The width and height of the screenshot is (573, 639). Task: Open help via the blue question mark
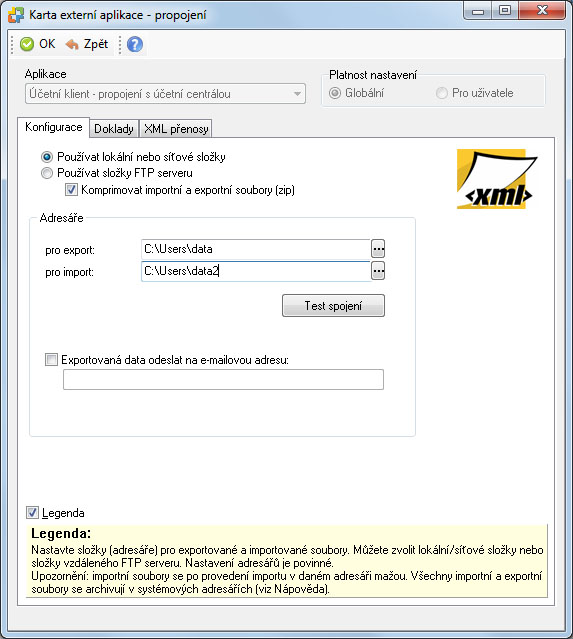(x=135, y=44)
